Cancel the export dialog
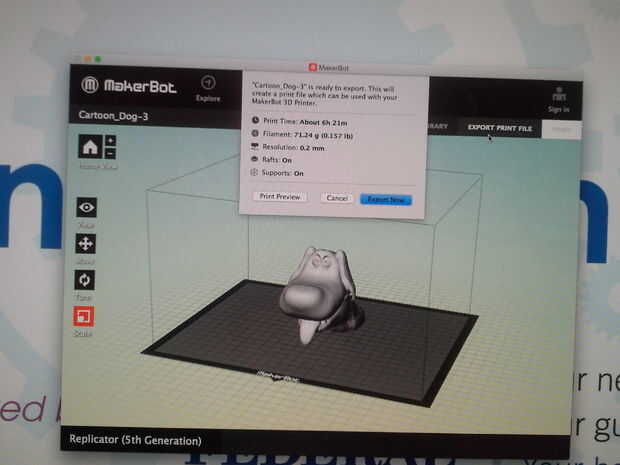This screenshot has width=620, height=465. click(337, 198)
